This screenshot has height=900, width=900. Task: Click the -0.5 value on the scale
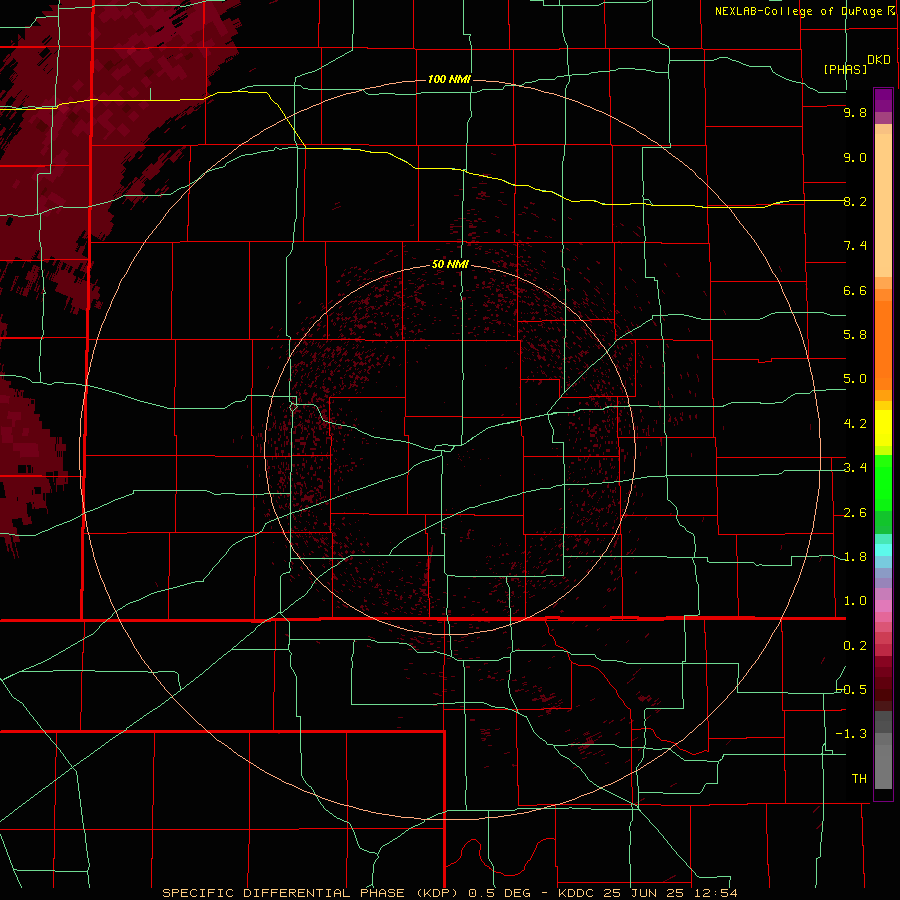[x=852, y=690]
